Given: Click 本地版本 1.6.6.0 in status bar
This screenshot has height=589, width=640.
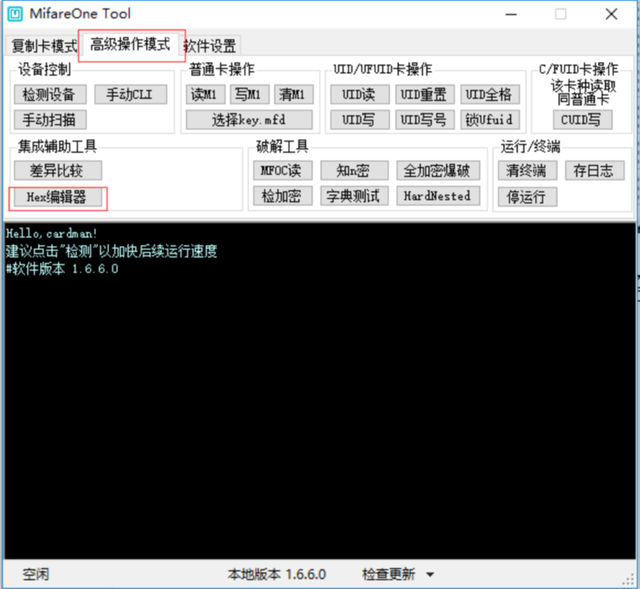Looking at the screenshot, I should [x=277, y=574].
